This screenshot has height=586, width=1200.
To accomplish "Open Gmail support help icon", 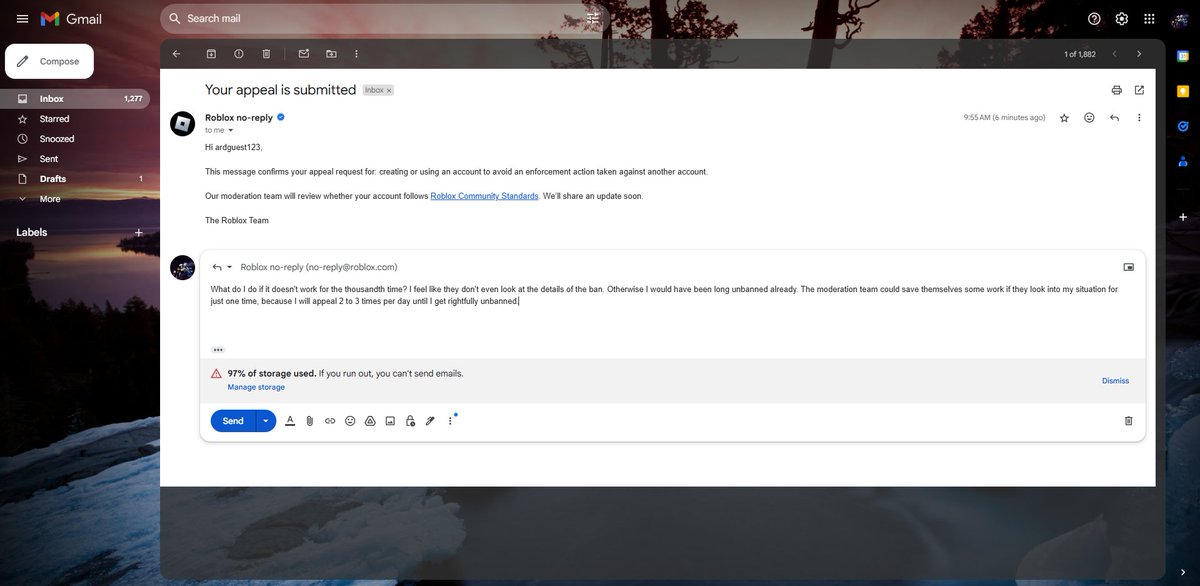I will coord(1094,18).
